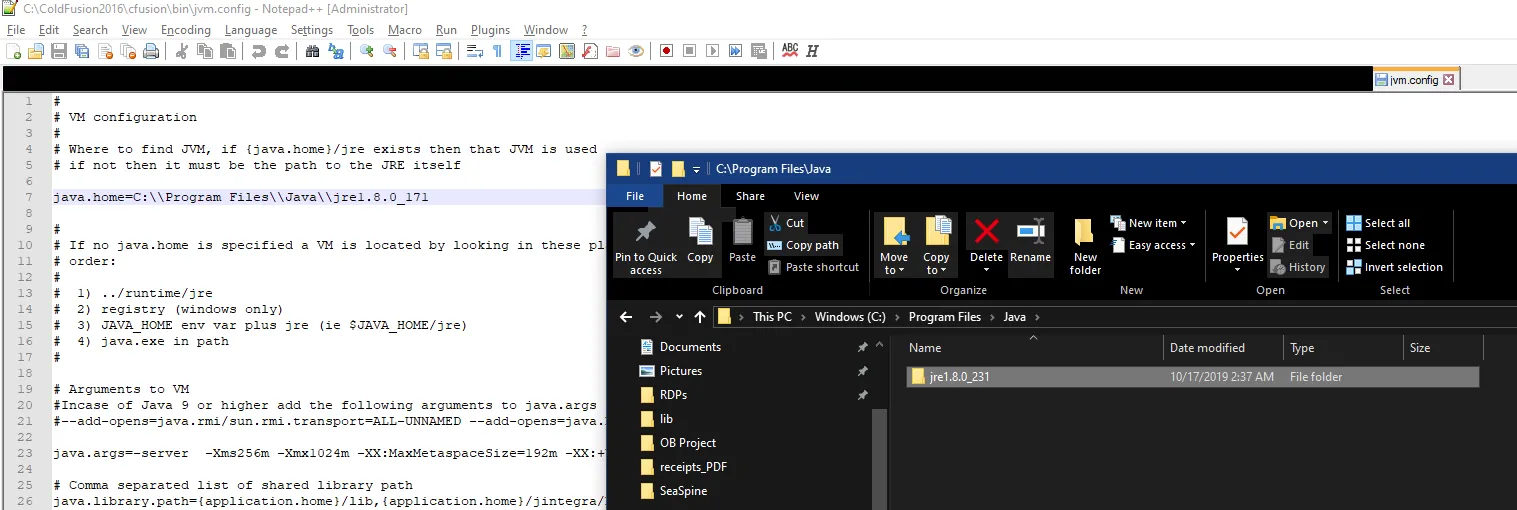Open the Macro menu
1517x510 pixels.
click(405, 30)
